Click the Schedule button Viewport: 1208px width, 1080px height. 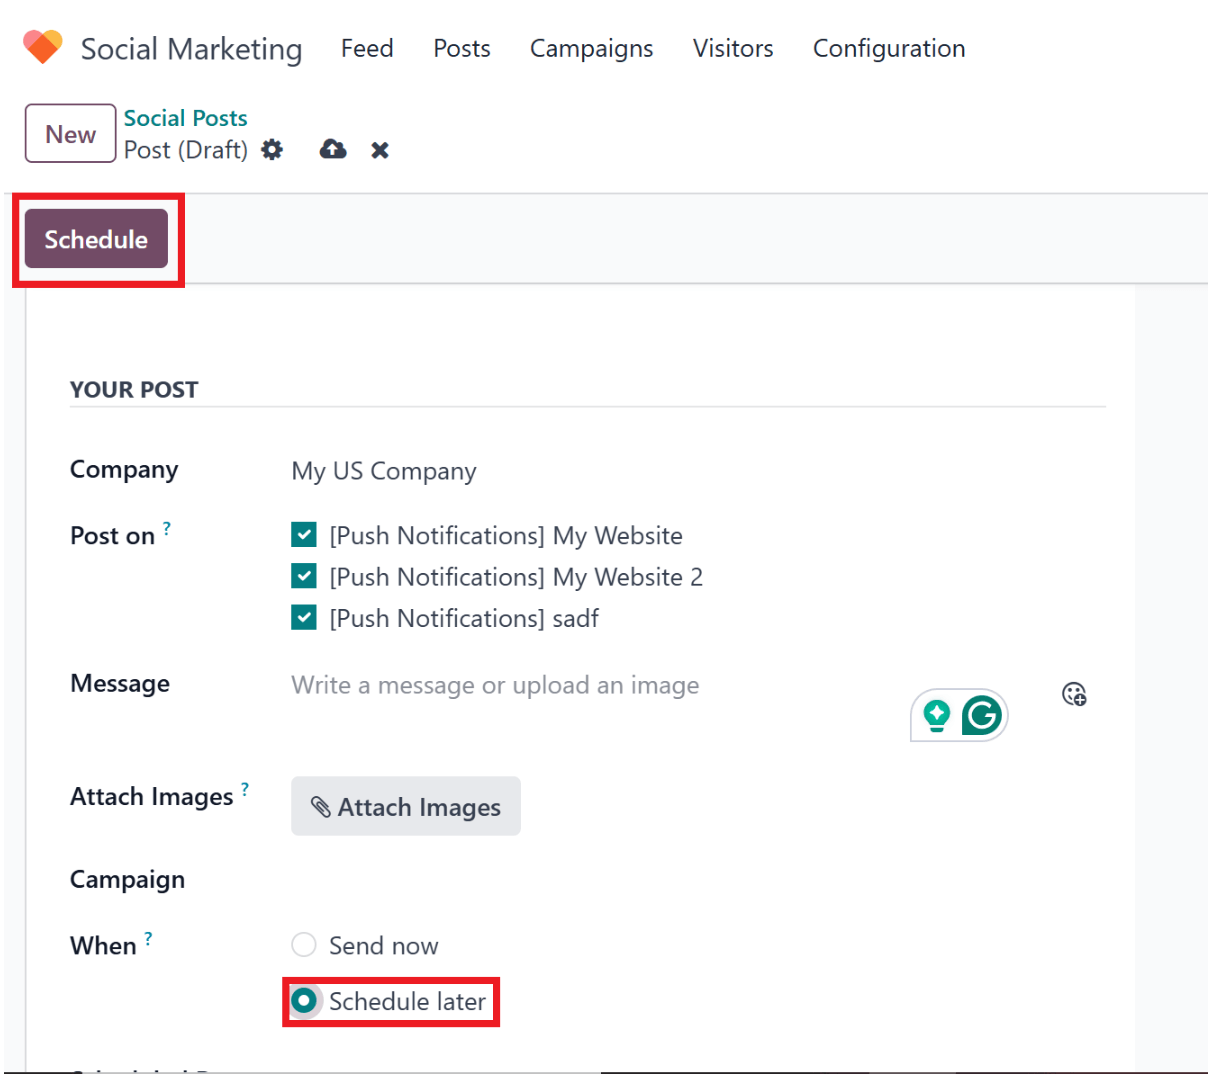click(96, 239)
